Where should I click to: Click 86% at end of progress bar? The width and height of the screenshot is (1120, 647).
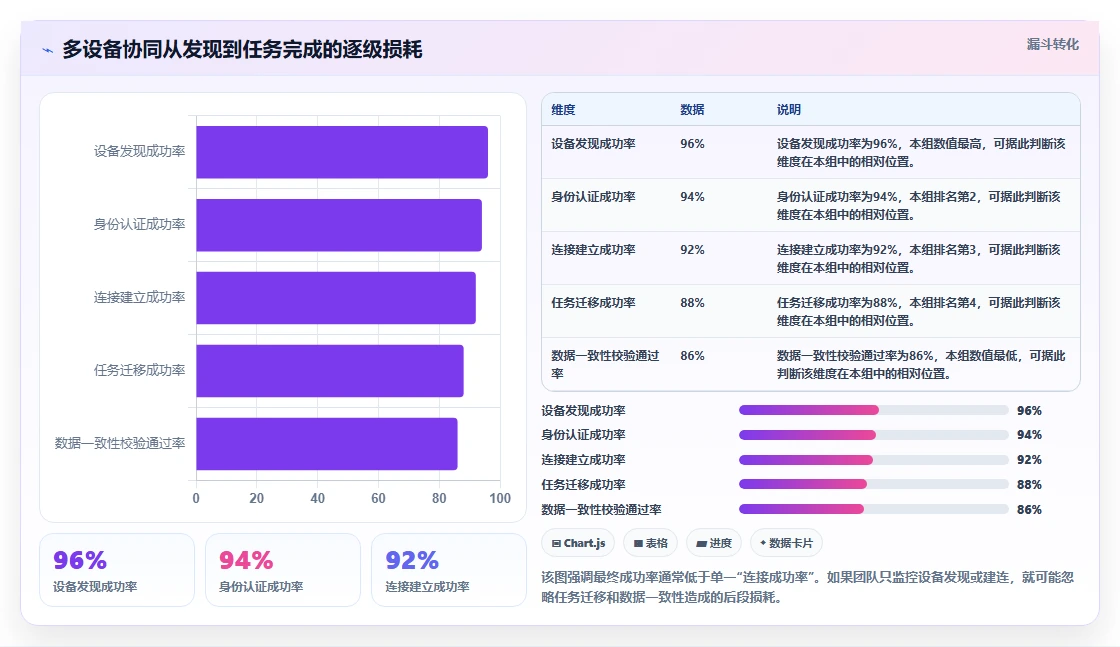click(x=1029, y=510)
